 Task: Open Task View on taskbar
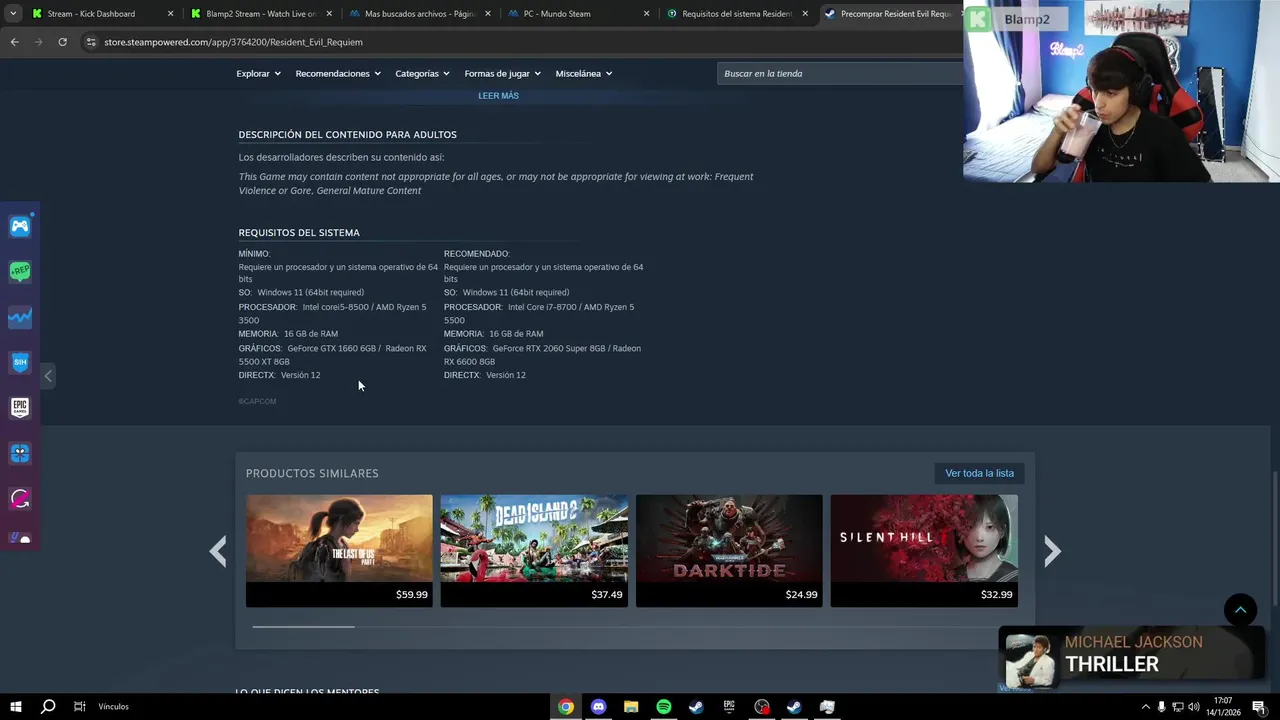coord(79,706)
